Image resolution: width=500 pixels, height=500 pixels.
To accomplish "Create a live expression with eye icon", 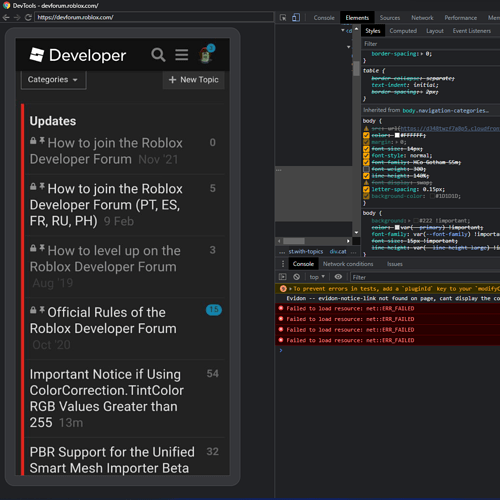I will click(x=338, y=277).
